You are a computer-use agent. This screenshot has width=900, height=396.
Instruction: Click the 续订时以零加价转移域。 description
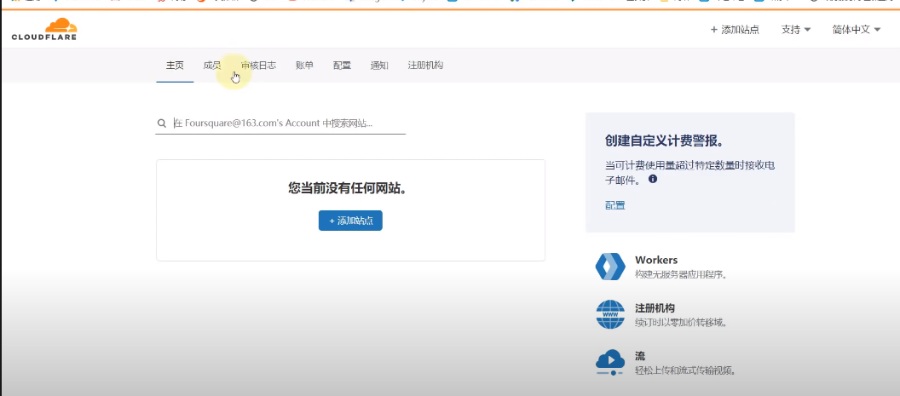click(681, 323)
